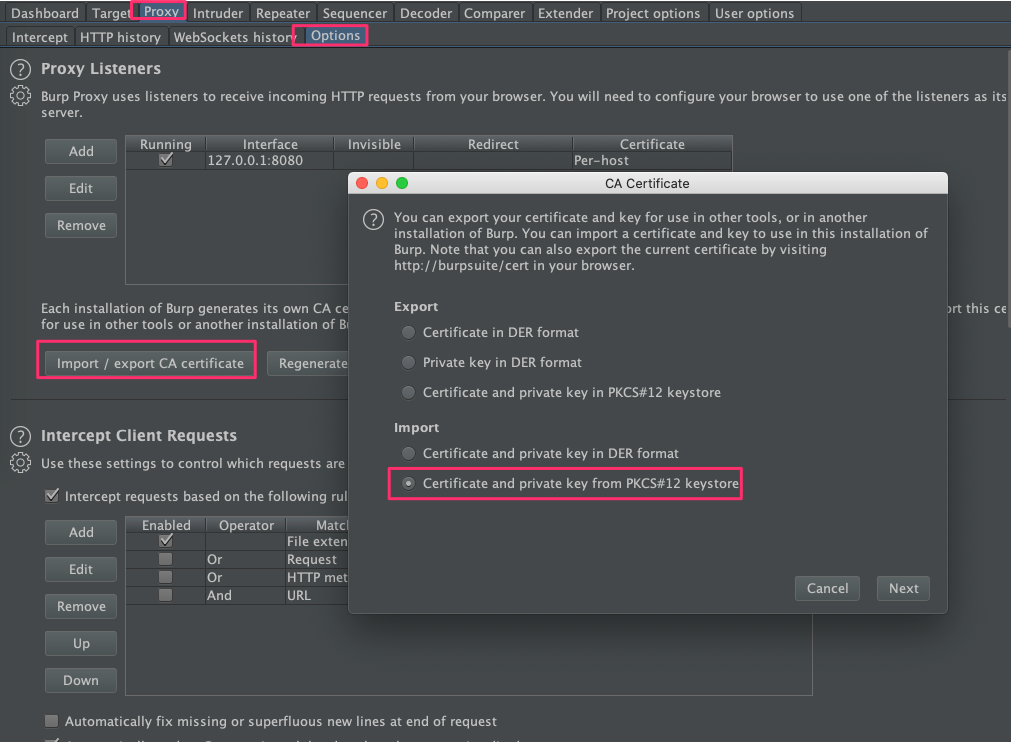
Task: Toggle Running checkbox for 127.0.0.1:8080 listener
Action: (166, 160)
